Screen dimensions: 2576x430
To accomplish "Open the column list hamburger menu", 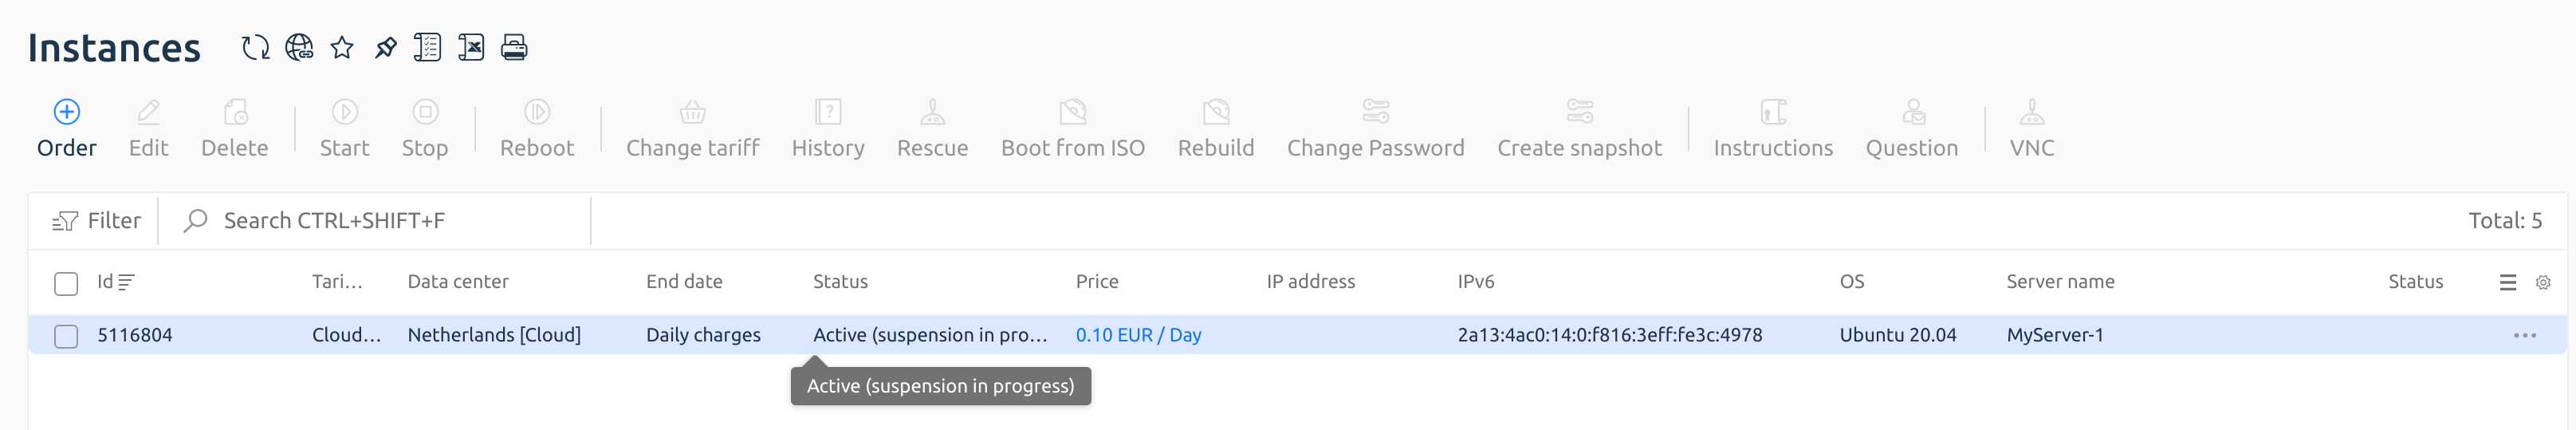I will (x=2508, y=283).
